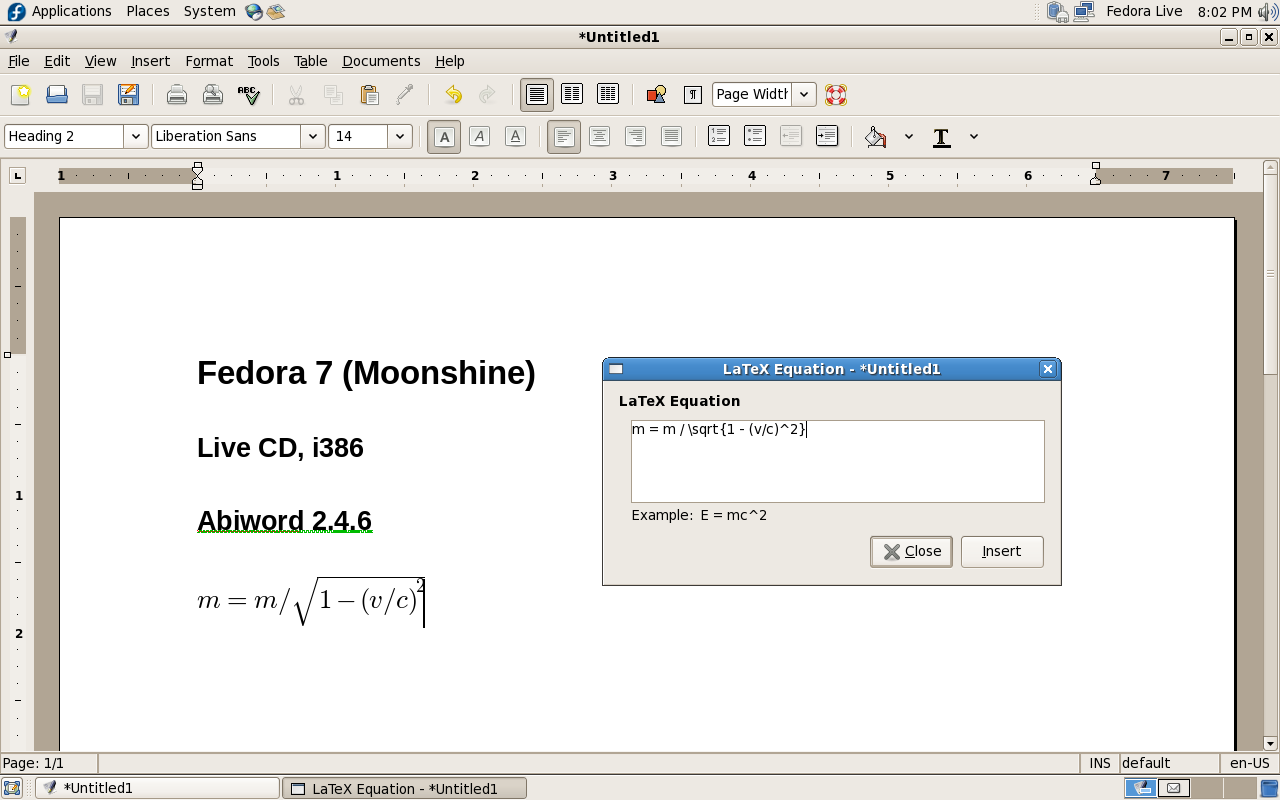
Task: Undo the last action with arrow icon
Action: (x=453, y=95)
